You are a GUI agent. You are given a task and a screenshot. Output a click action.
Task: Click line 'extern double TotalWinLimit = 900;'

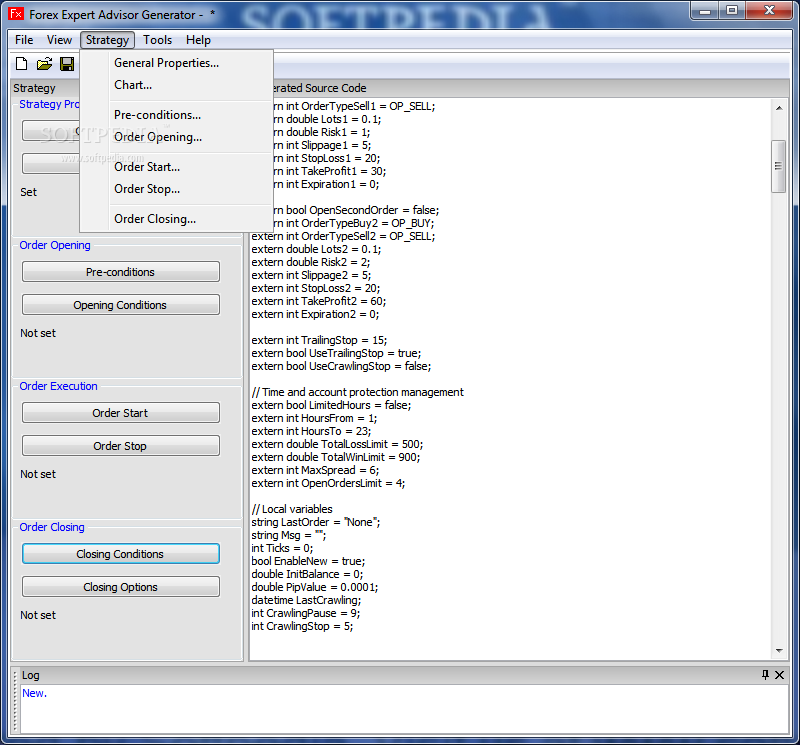click(x=335, y=457)
